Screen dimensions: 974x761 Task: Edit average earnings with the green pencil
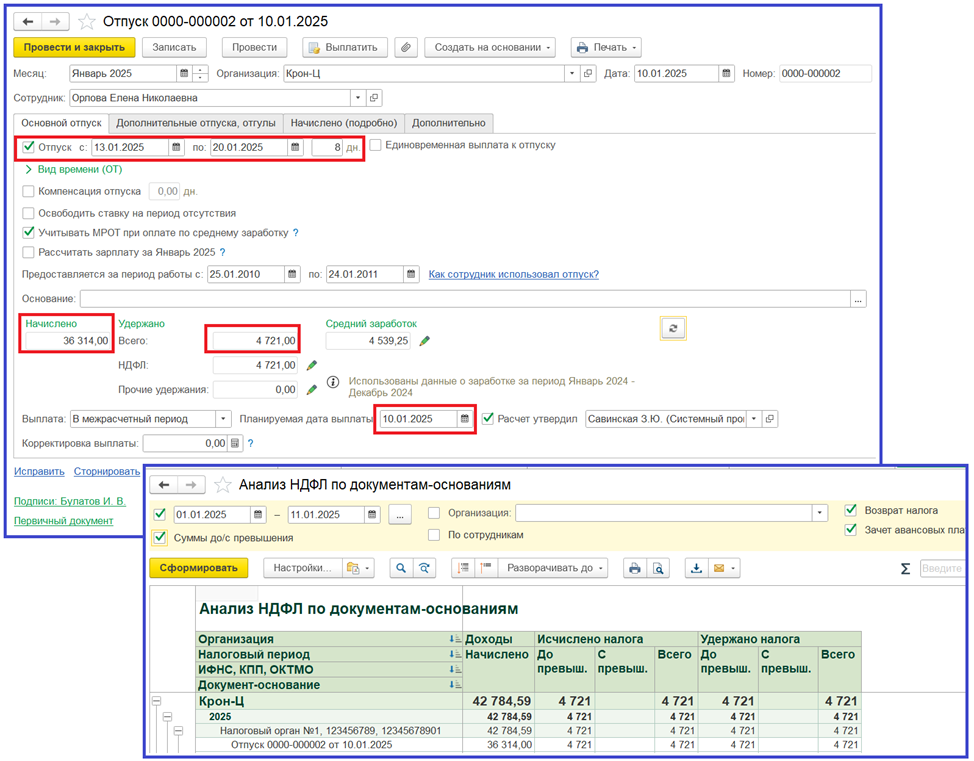click(x=425, y=340)
